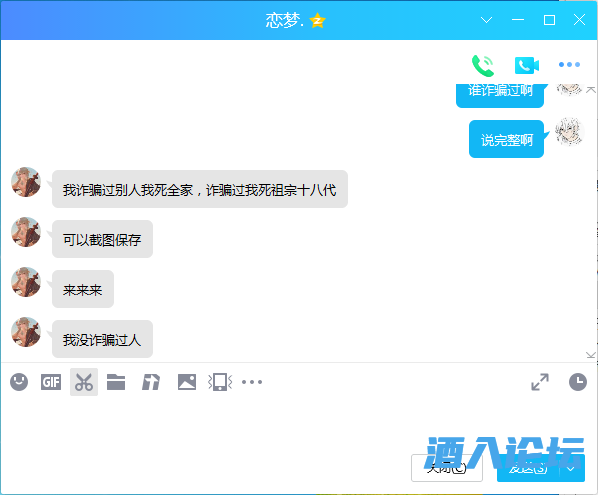
Task: Select the scissors screenshot tool
Action: [x=84, y=382]
